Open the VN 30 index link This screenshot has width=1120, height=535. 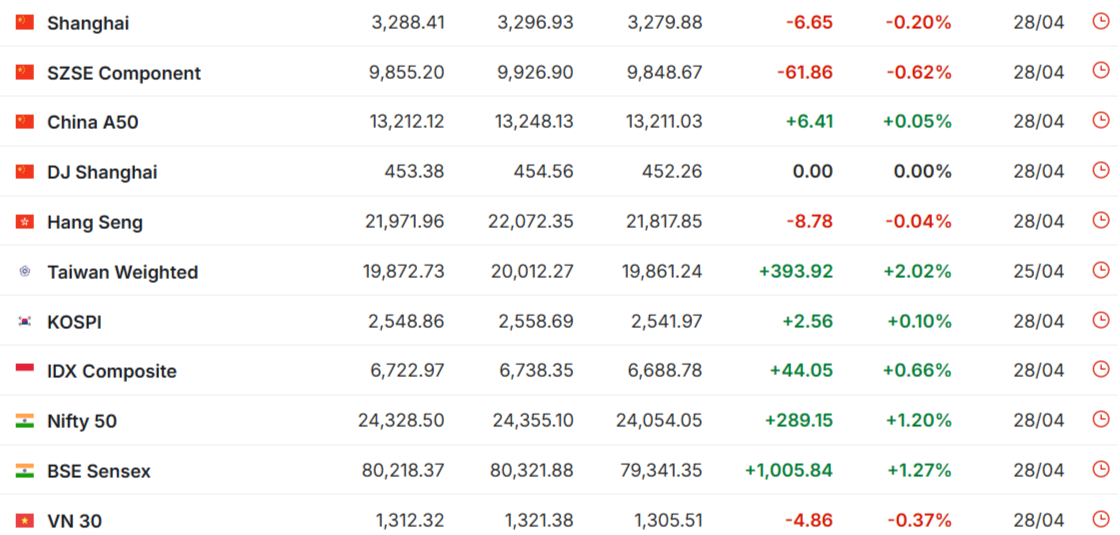coord(74,521)
